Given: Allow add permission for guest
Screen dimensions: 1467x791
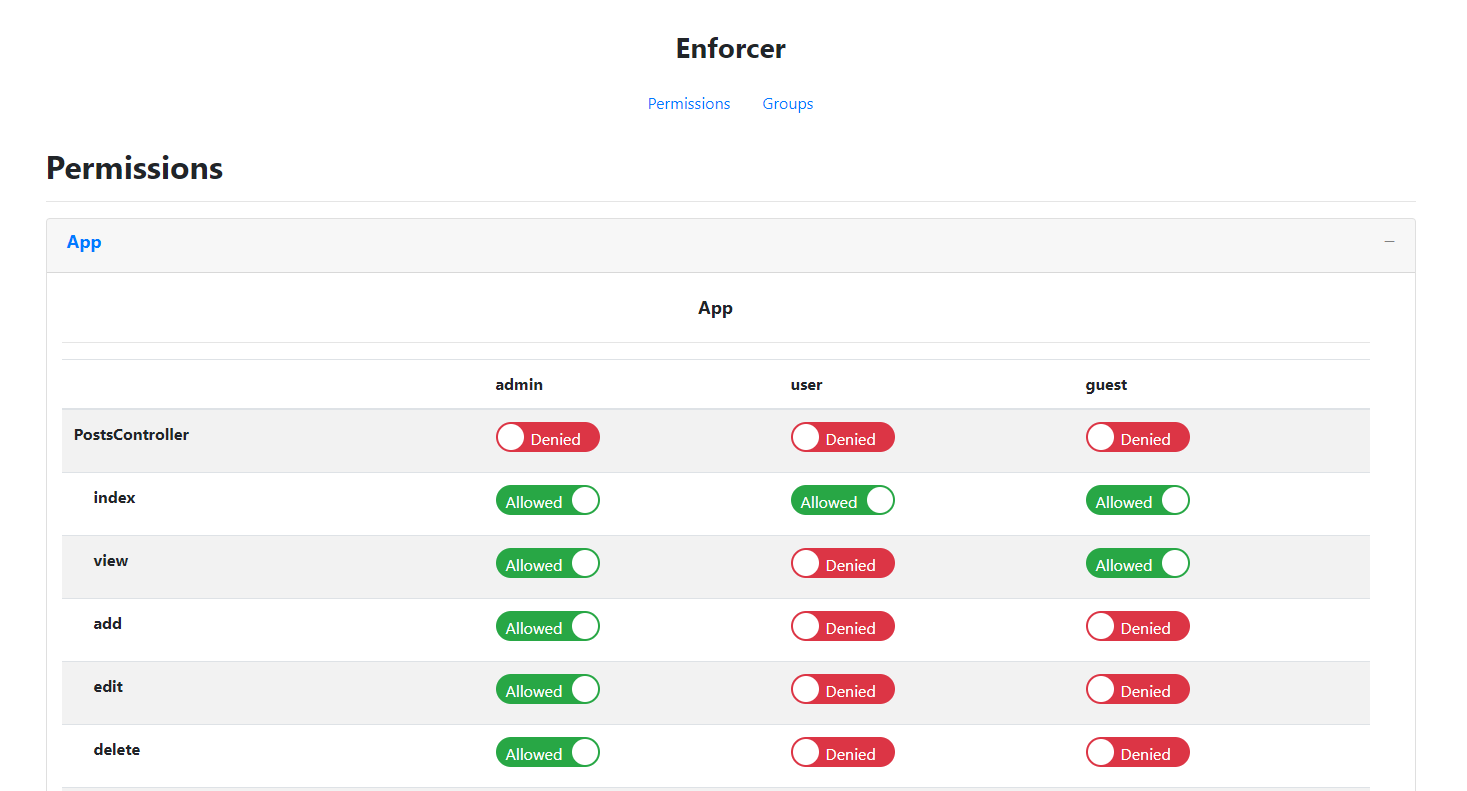Looking at the screenshot, I should click(1137, 627).
